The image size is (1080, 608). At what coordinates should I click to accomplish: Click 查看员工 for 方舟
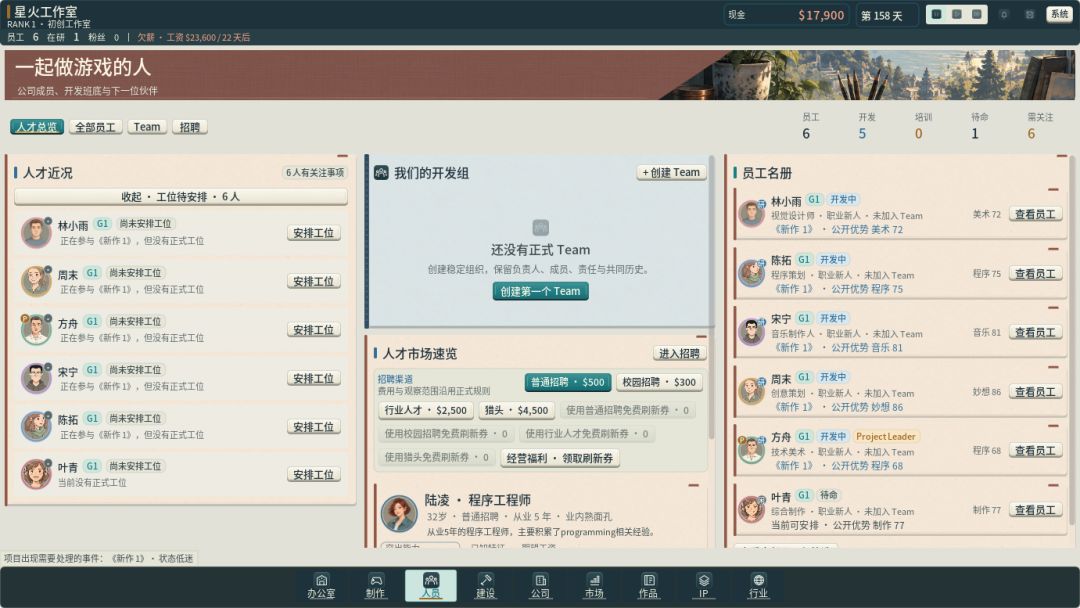(x=1035, y=451)
